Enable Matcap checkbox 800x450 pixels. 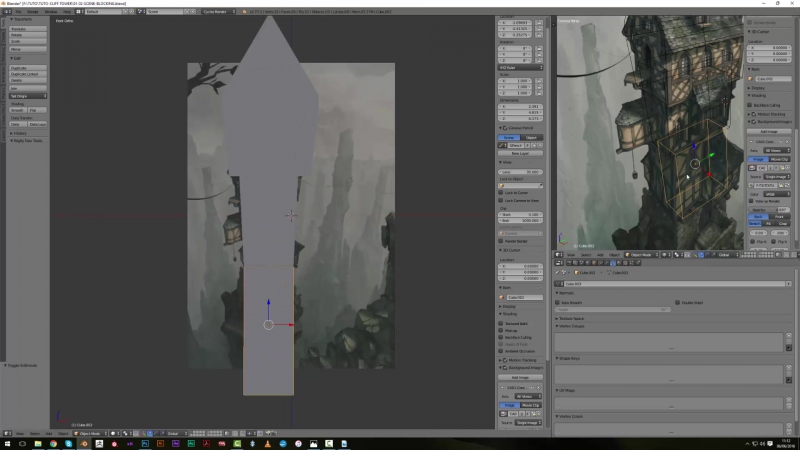pos(501,331)
